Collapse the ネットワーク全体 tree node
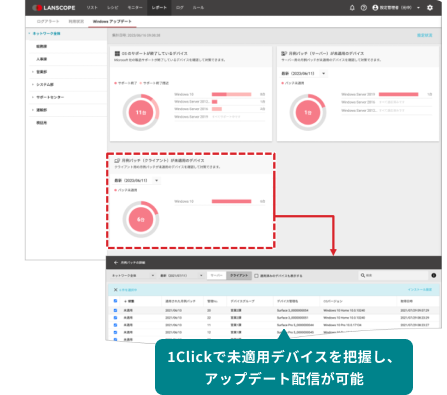447x395 pixels. point(29,33)
